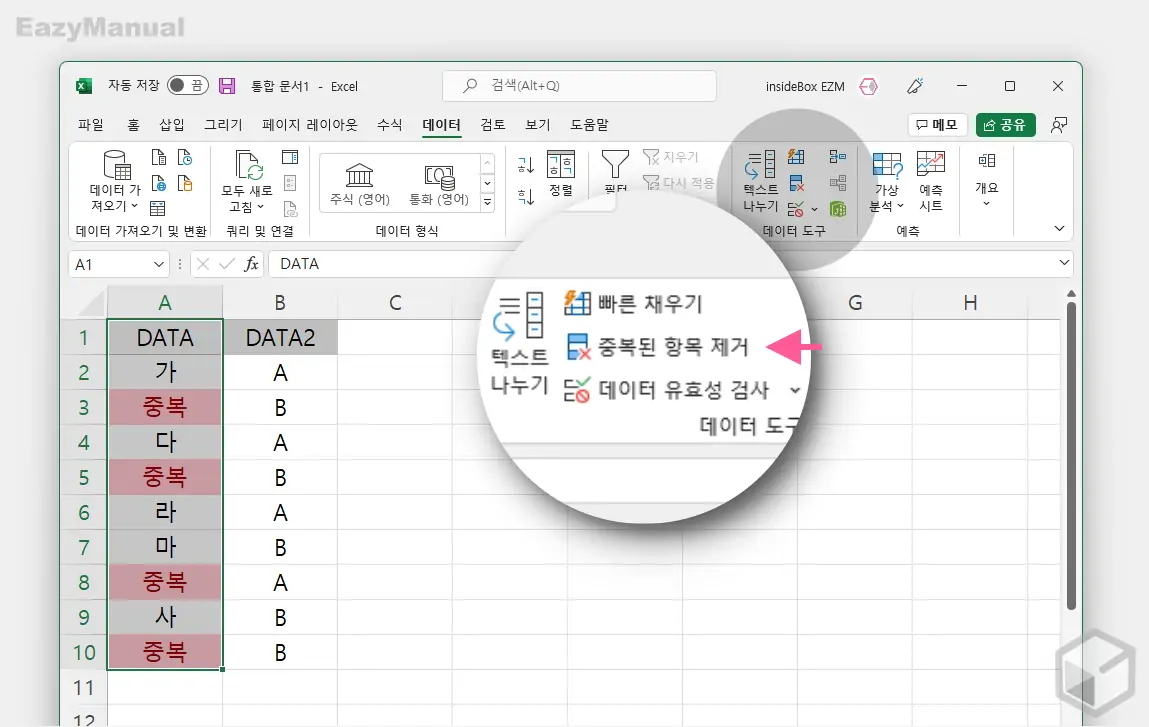The width and height of the screenshot is (1149, 727).
Task: Click the 검색(Alt+Q) search box
Action: coord(579,86)
